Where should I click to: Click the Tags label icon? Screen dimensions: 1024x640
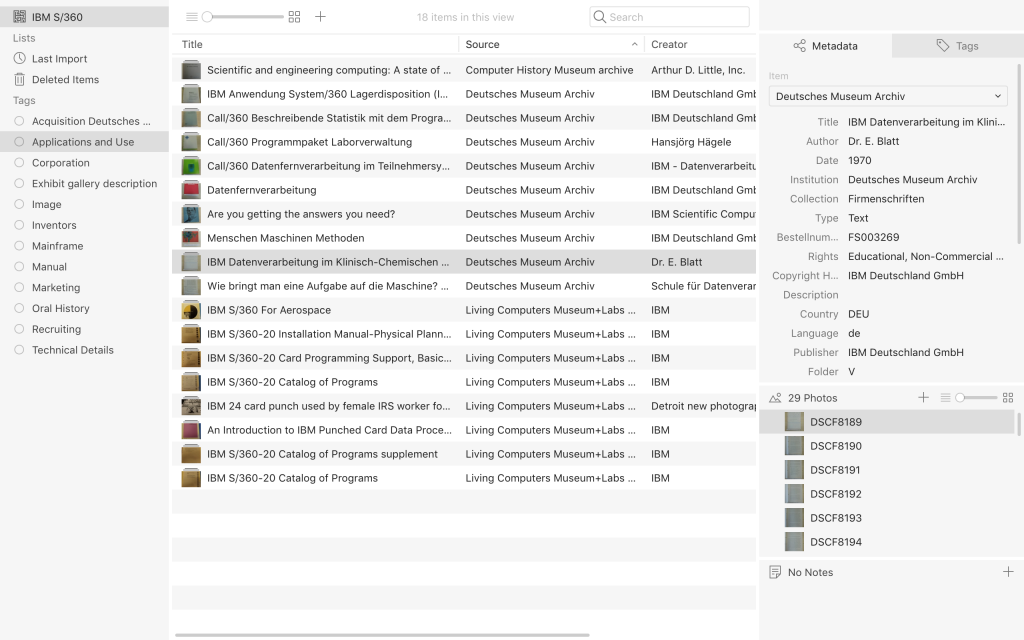[942, 46]
